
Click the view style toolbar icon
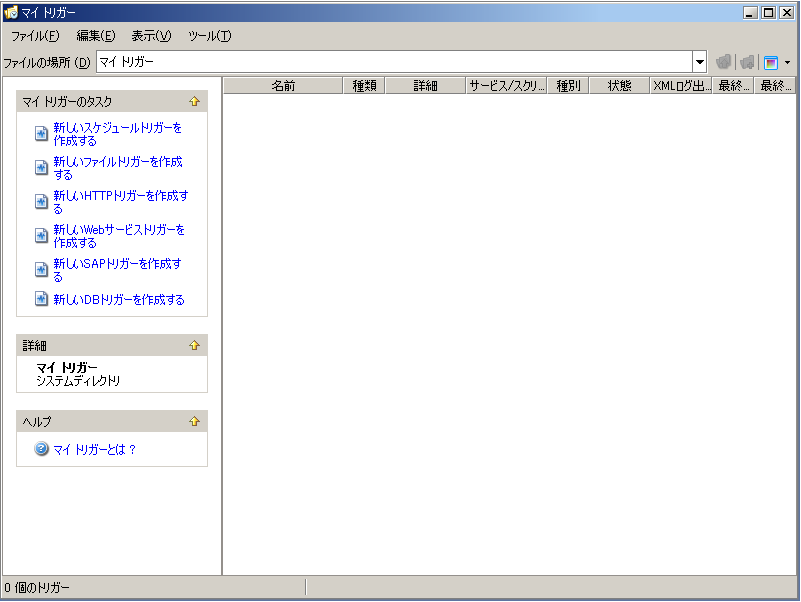click(x=771, y=62)
